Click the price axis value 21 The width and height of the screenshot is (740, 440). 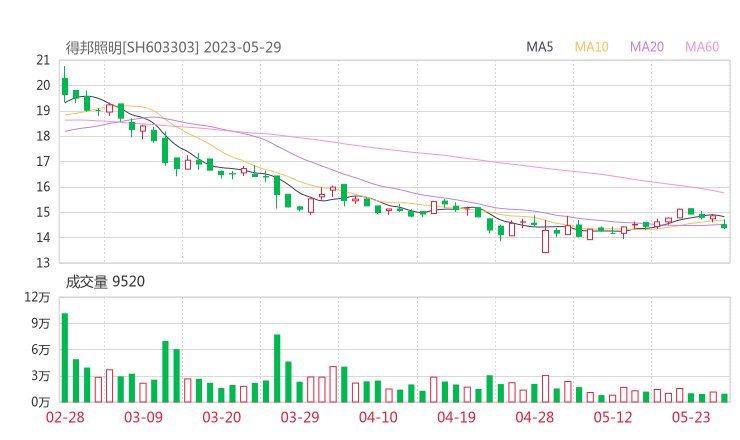tap(43, 60)
